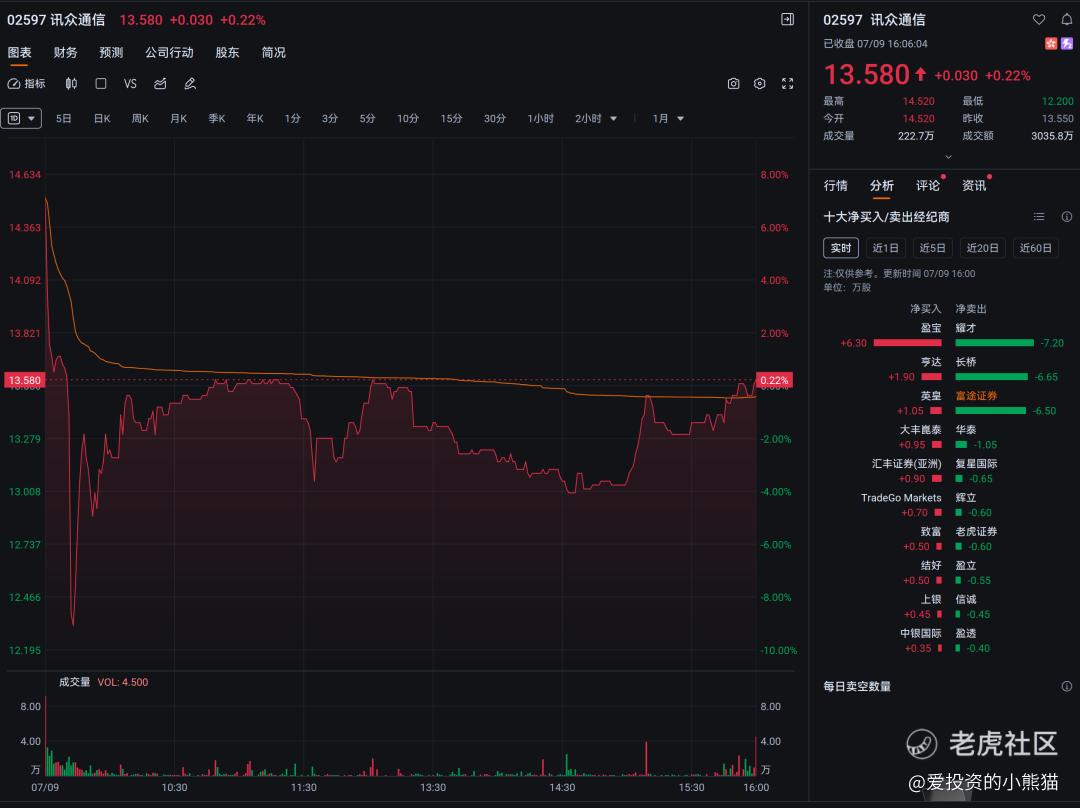Screen dimensions: 1080x808
Task: Select the 周K timeframe
Action: point(141,118)
